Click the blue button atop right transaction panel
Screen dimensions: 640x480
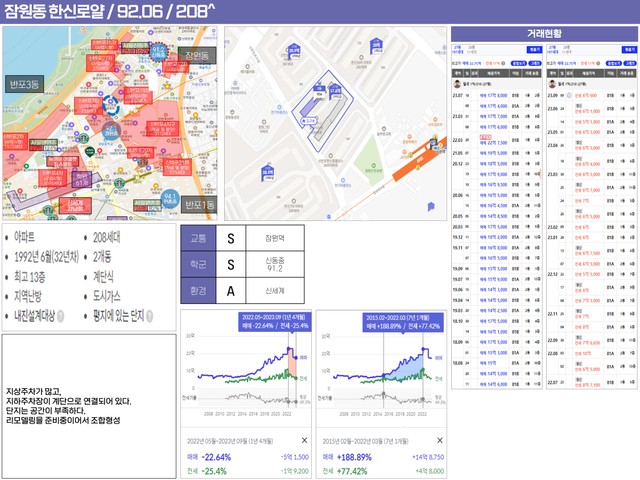(x=629, y=49)
